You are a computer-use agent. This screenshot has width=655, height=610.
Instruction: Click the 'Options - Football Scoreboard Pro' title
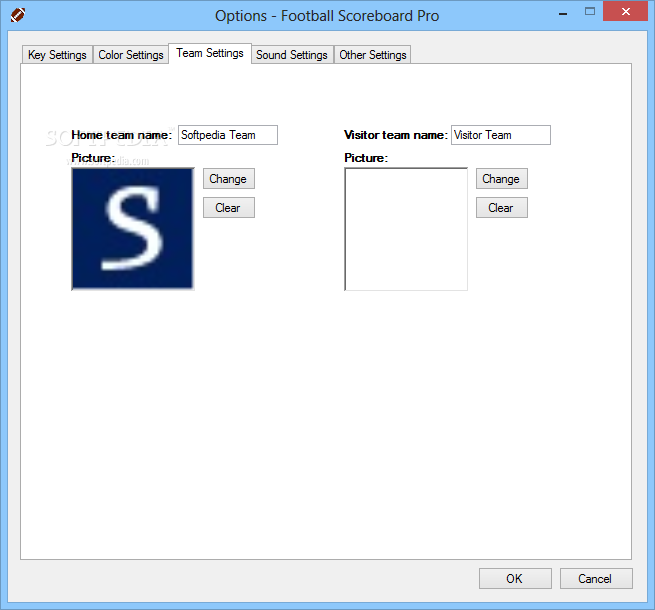click(x=327, y=16)
